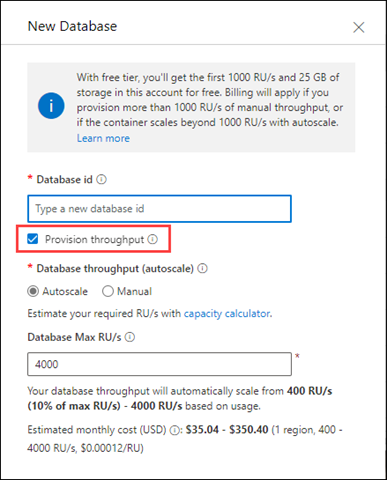Open the Learn more link
This screenshot has height=480, width=387.
coord(103,138)
